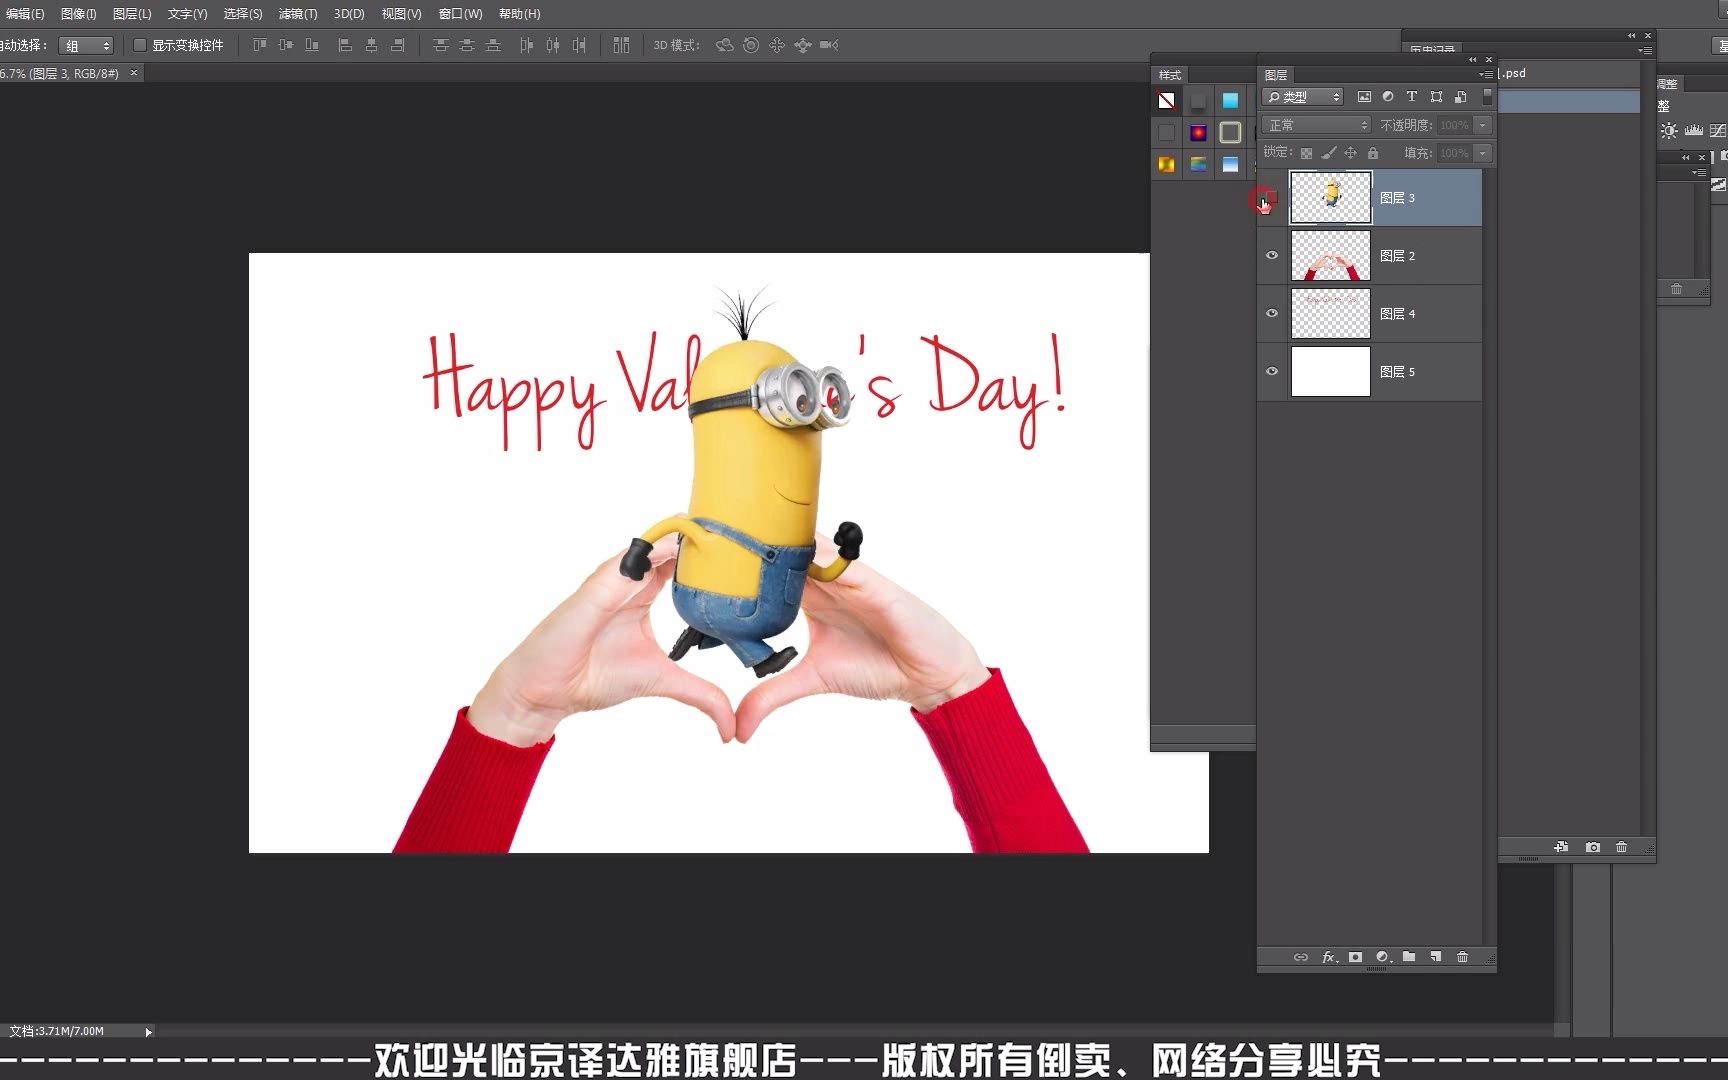Open Levels adjustment icon
This screenshot has width=1728, height=1080.
pyautogui.click(x=1694, y=131)
